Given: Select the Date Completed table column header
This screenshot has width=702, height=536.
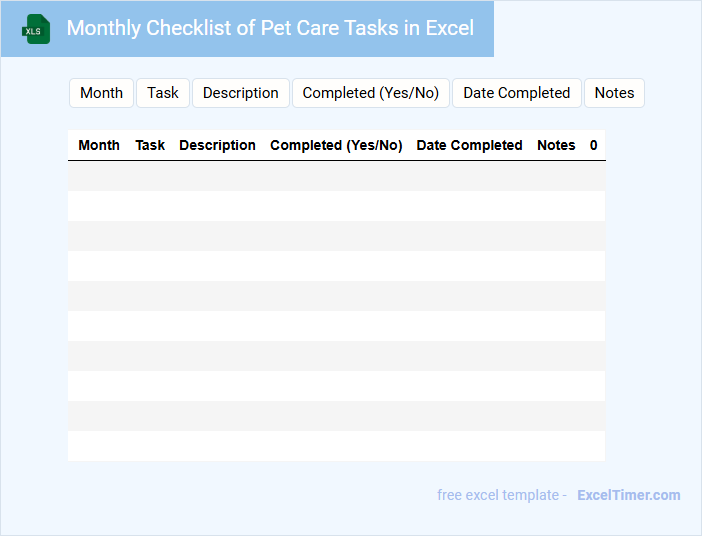Looking at the screenshot, I should 469,145.
